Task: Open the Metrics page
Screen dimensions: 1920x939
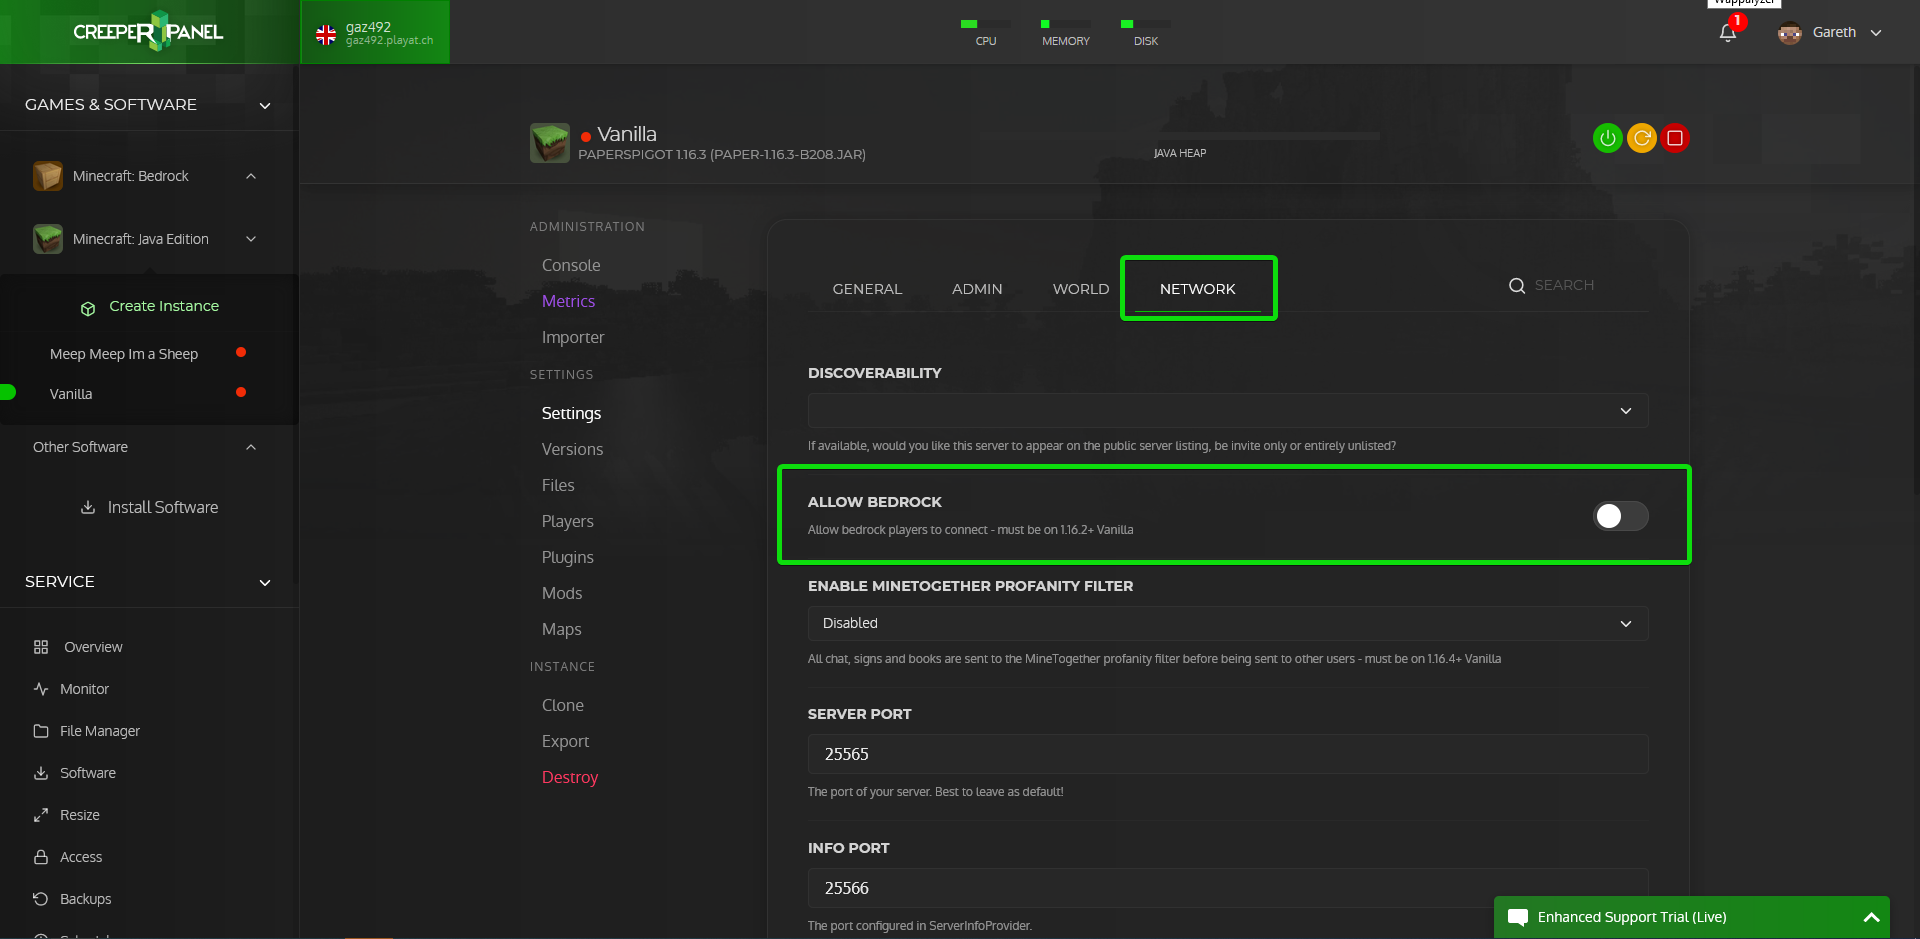Action: [568, 301]
